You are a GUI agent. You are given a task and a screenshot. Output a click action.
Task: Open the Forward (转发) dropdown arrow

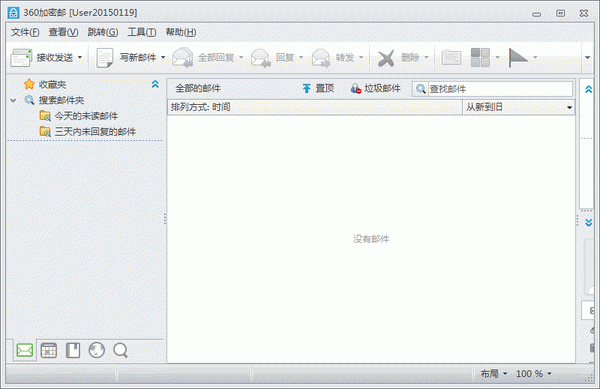coord(361,58)
